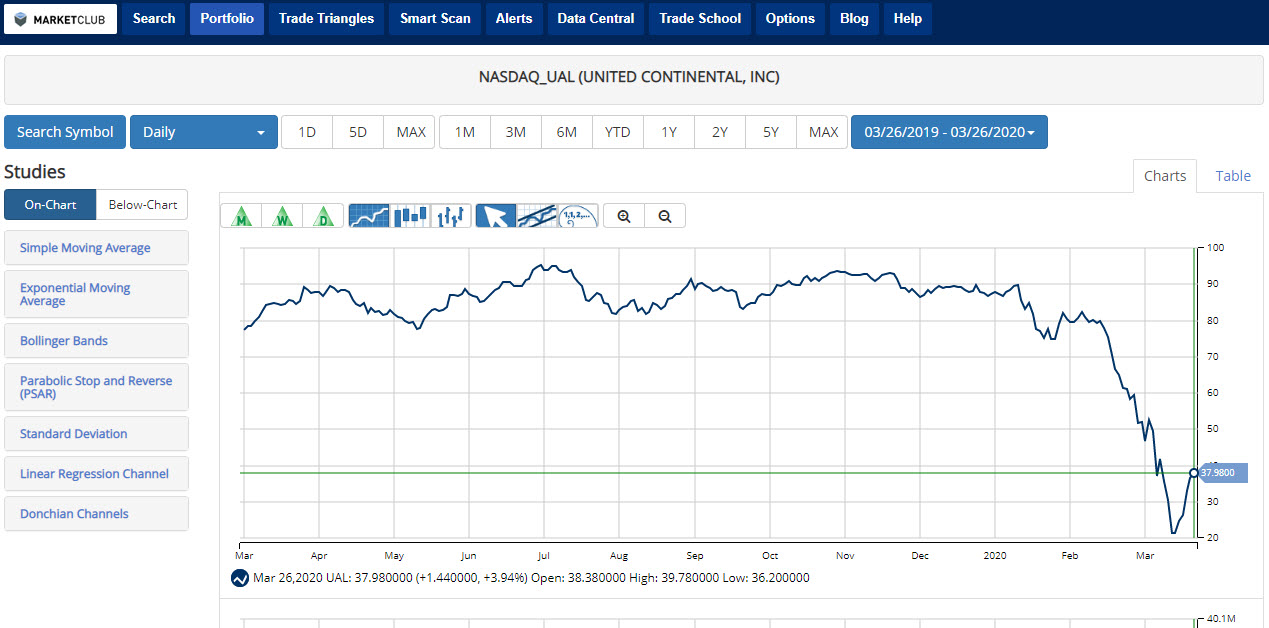Screen dimensions: 1269x628
Task: Add Exponential Moving Average study
Action: point(96,294)
